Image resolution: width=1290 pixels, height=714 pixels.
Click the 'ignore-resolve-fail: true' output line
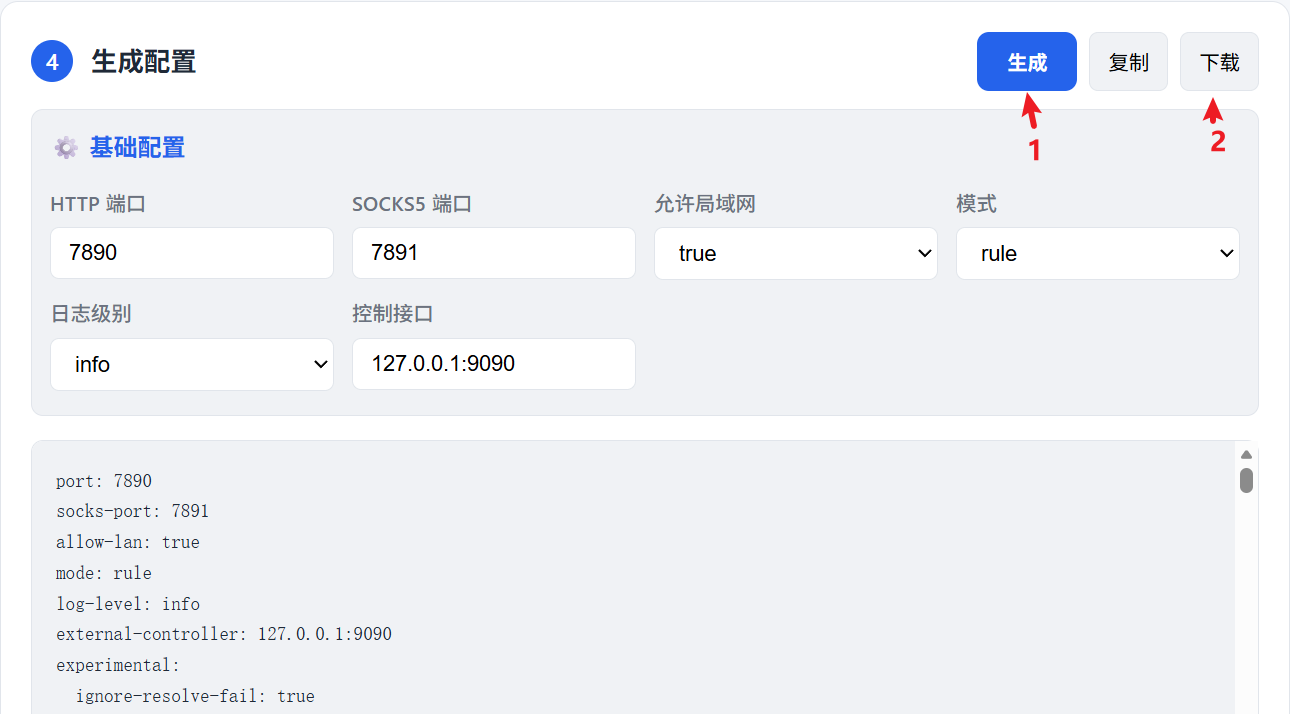(x=195, y=696)
